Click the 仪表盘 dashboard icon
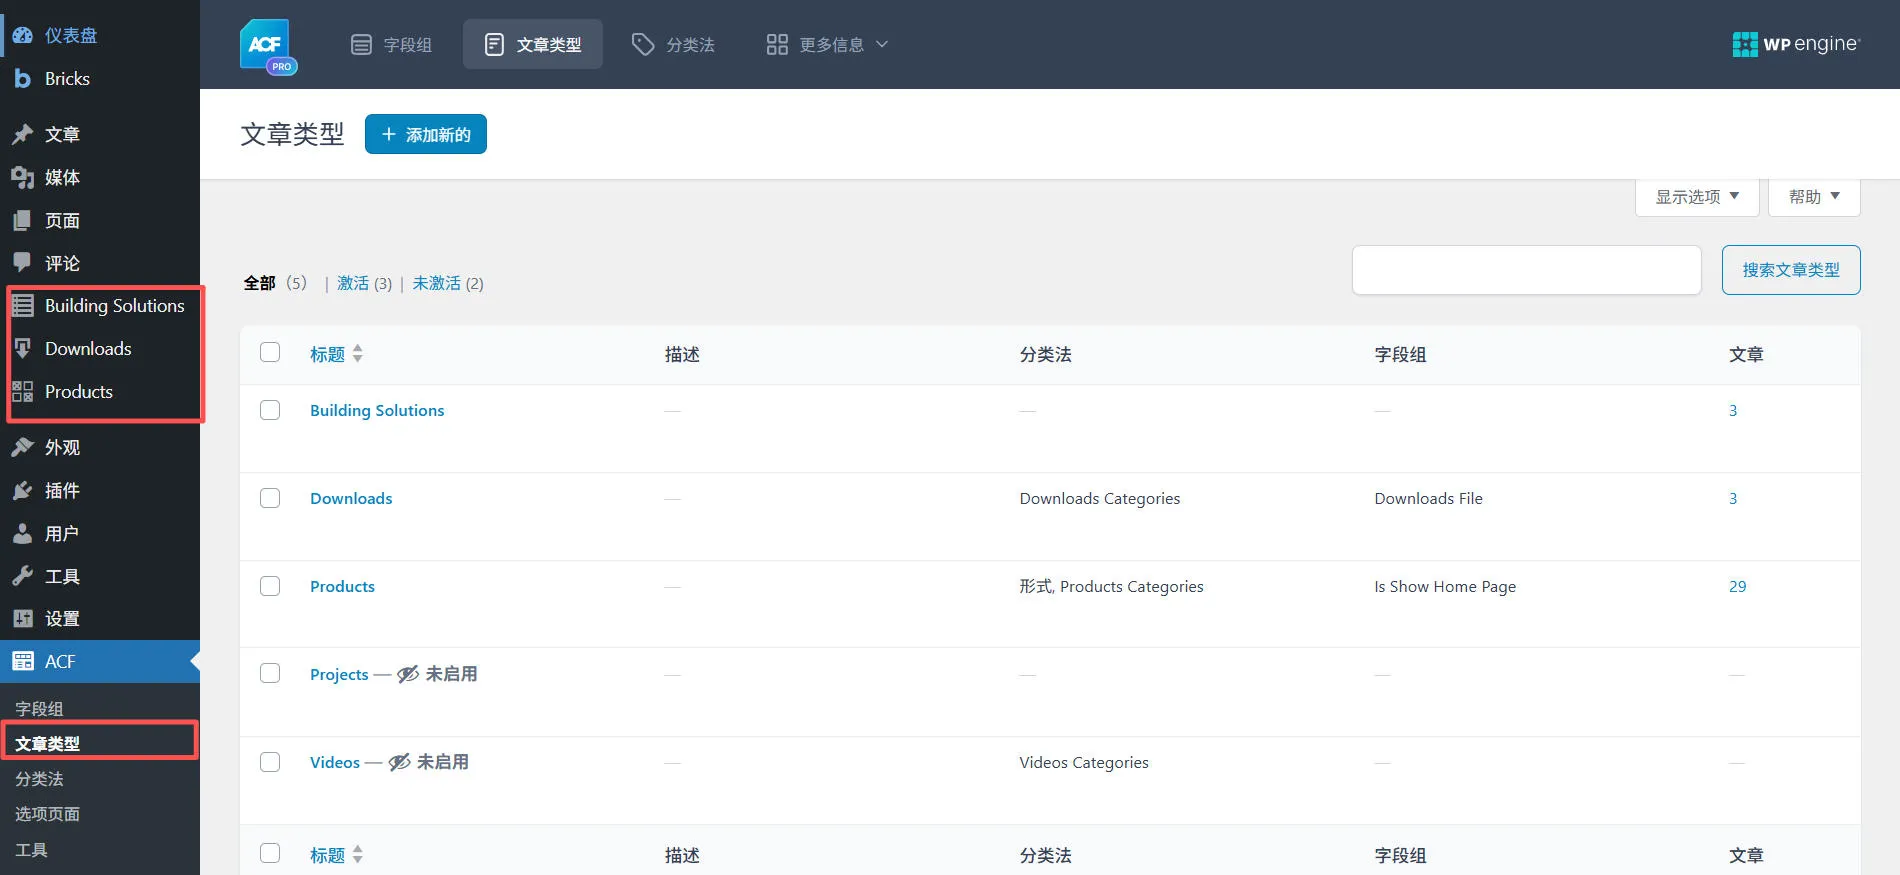 [23, 35]
